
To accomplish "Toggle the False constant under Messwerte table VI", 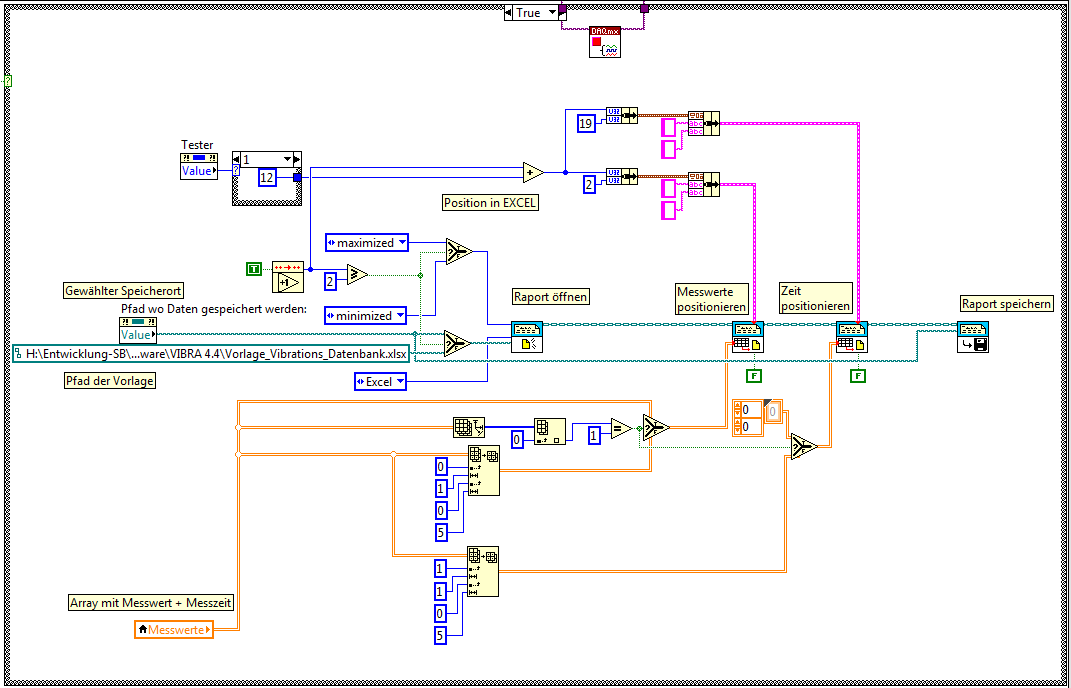I will pos(754,376).
